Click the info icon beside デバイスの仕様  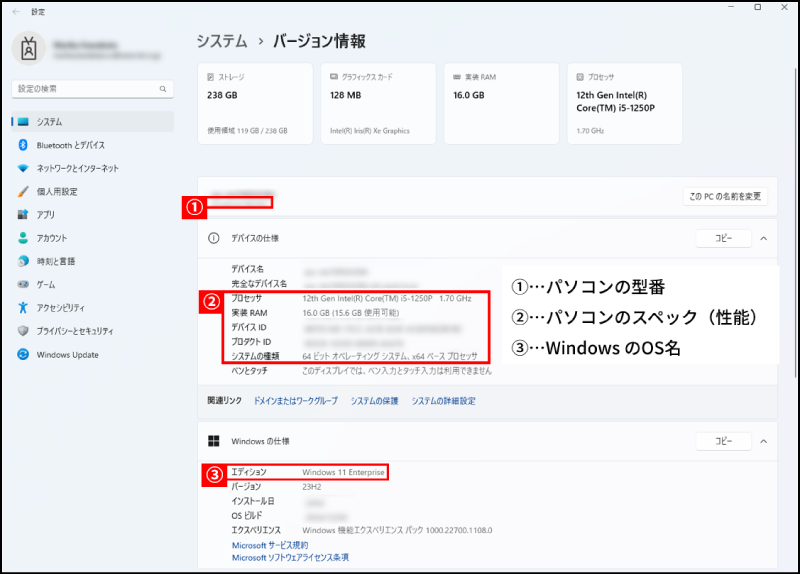tap(214, 238)
